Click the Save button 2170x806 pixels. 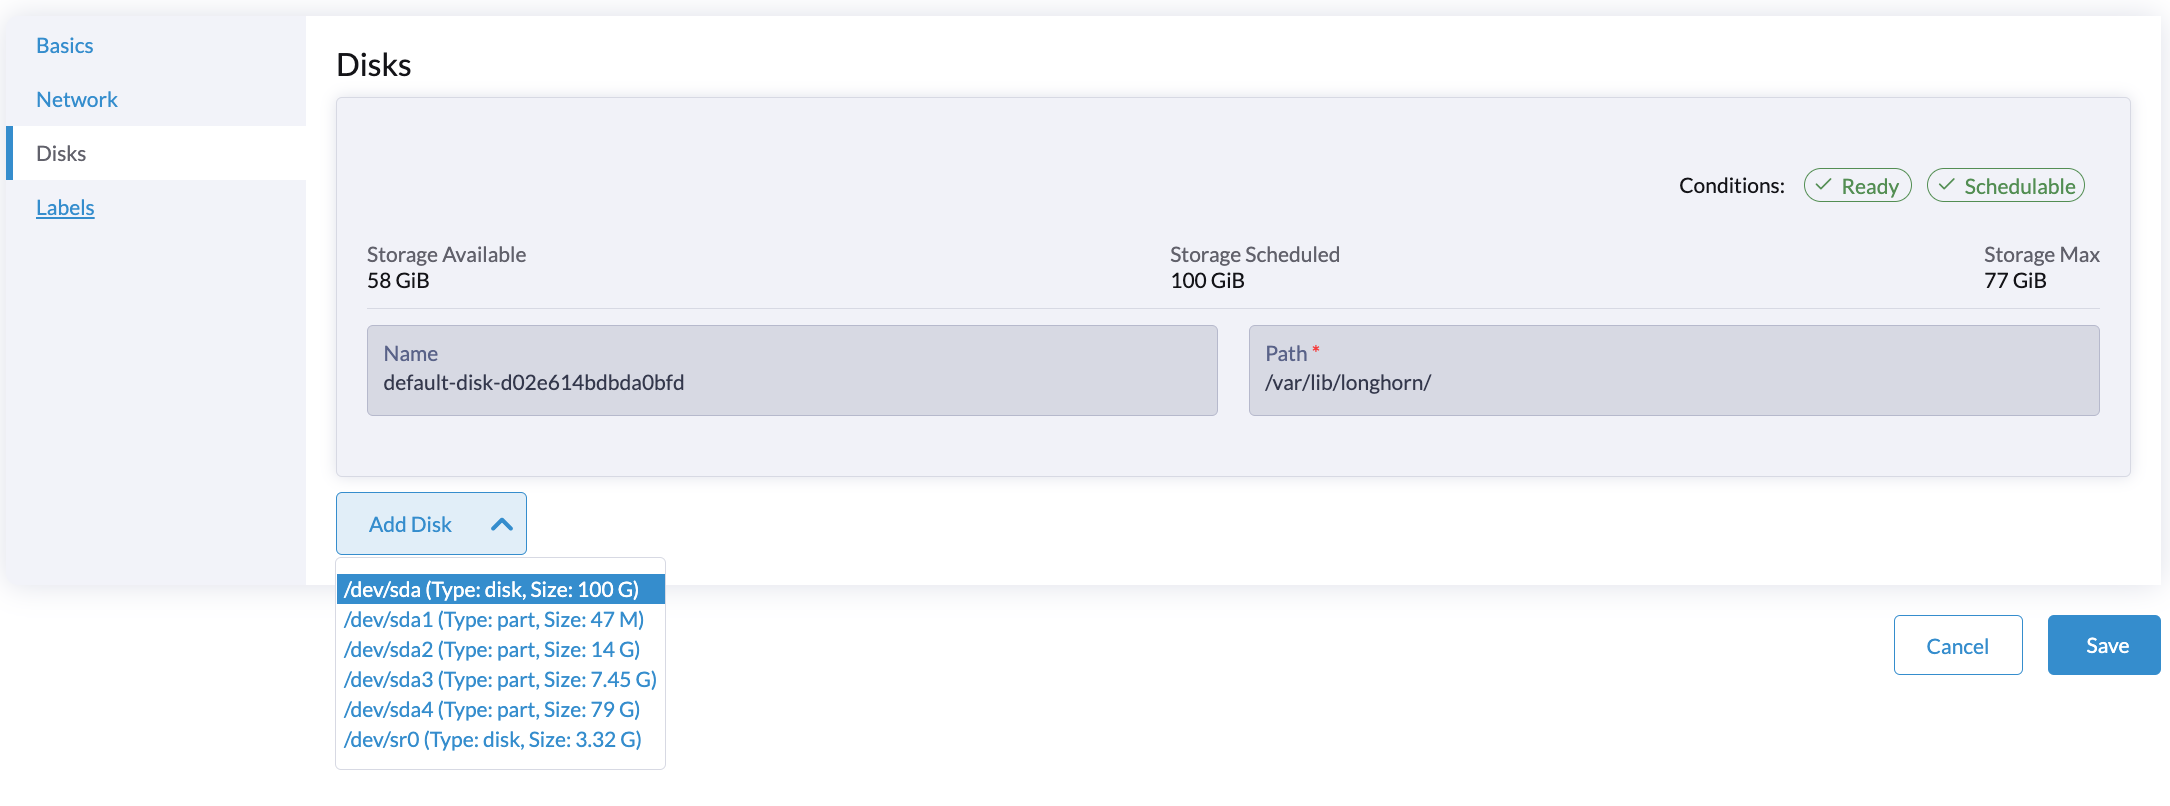tap(2104, 645)
